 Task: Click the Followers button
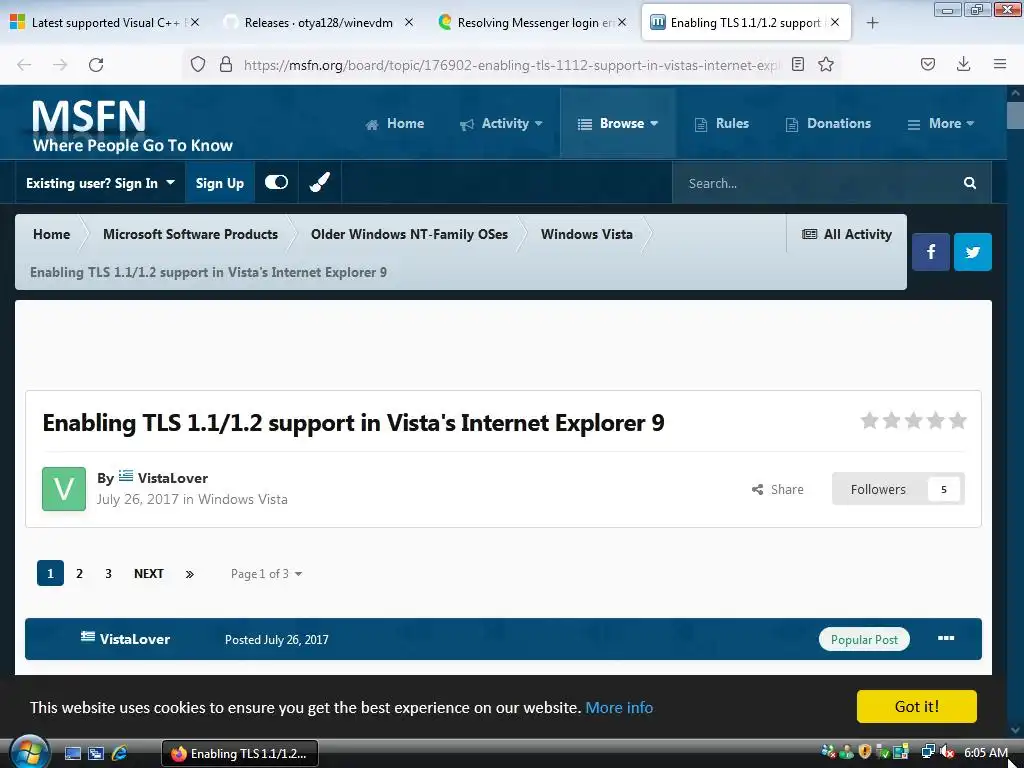coord(898,489)
